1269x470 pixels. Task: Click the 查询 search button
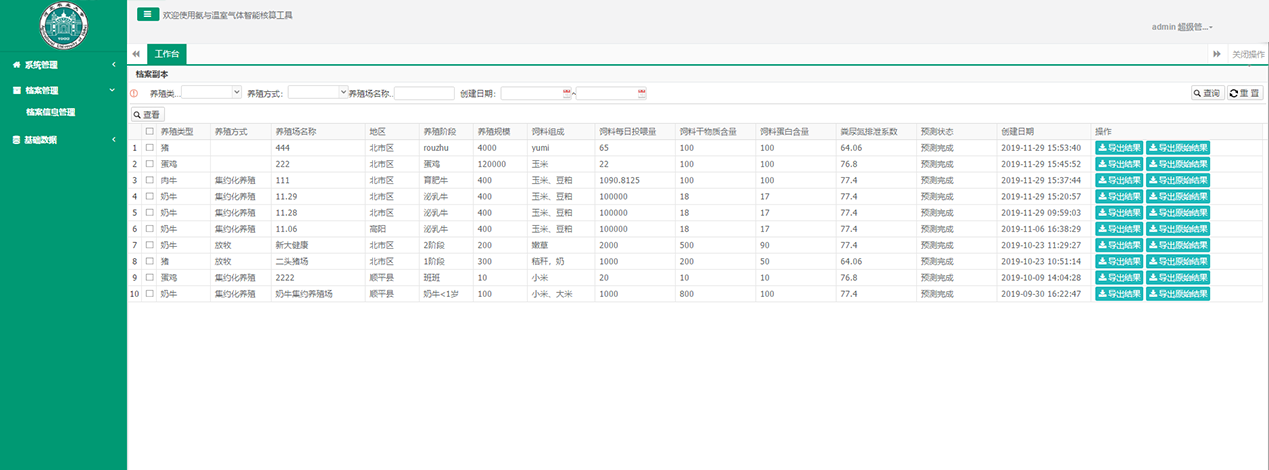(1207, 93)
